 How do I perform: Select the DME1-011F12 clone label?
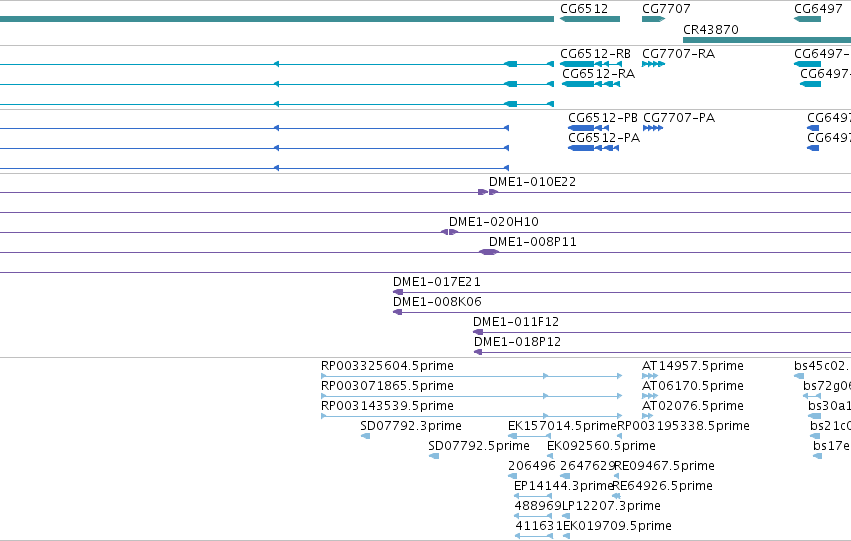tap(516, 322)
